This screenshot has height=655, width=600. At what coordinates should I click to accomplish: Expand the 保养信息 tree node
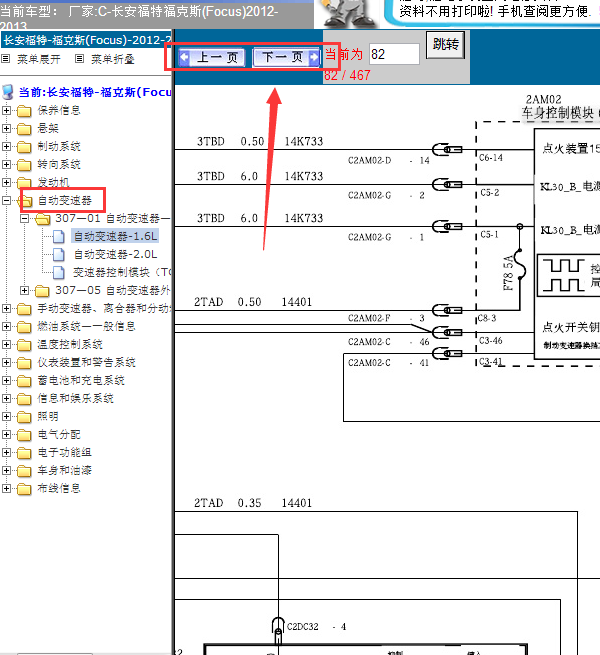[6, 110]
